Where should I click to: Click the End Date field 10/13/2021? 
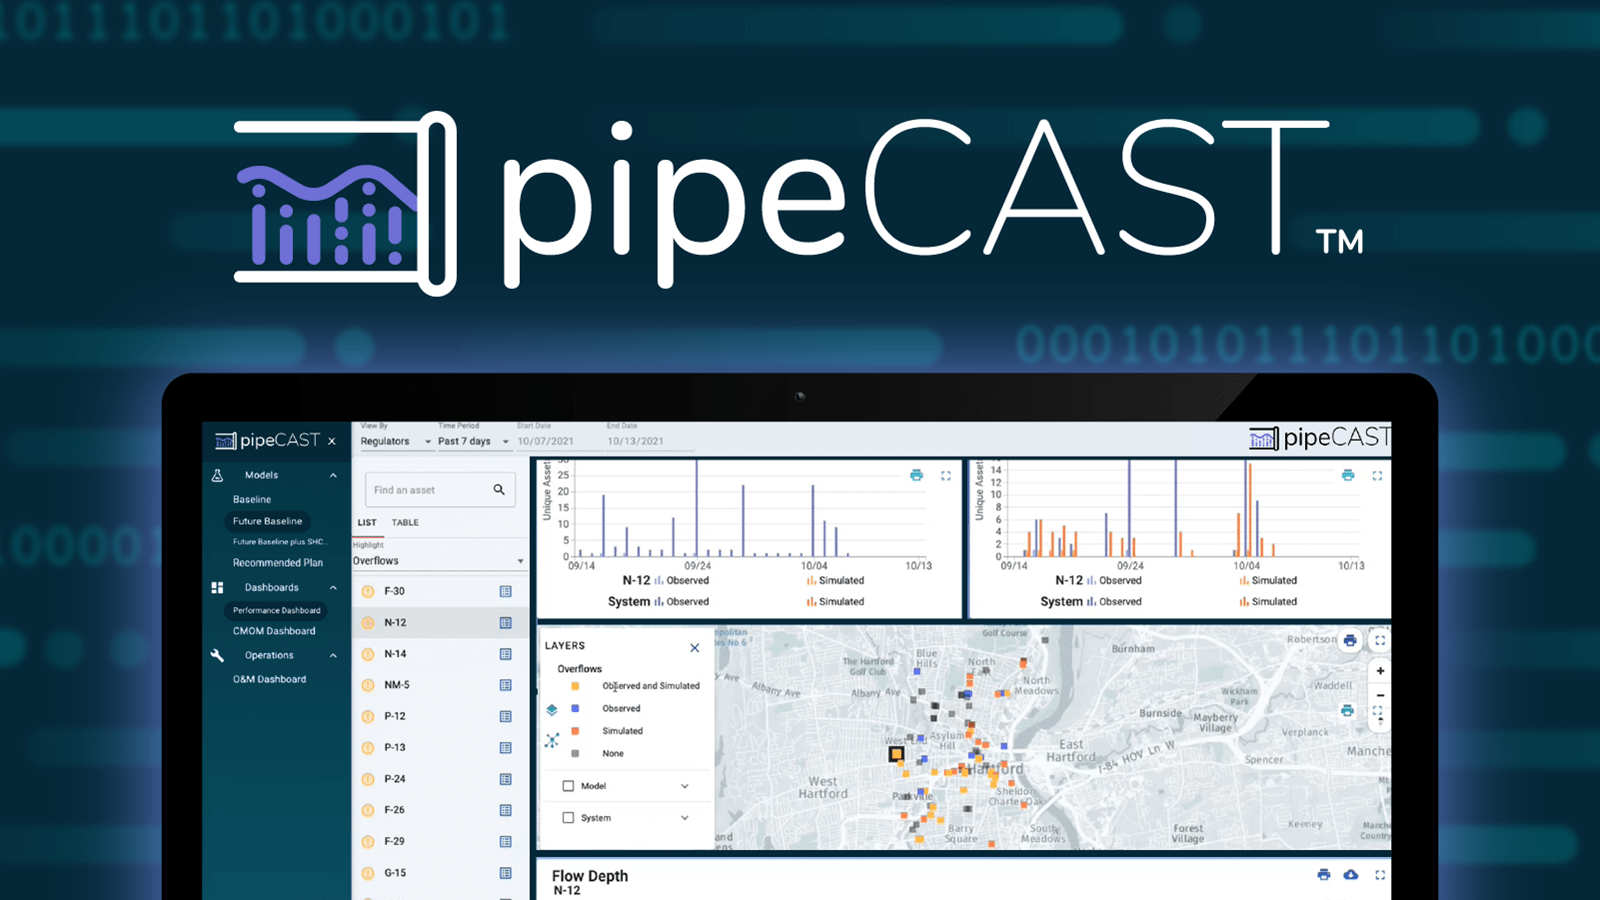point(650,441)
